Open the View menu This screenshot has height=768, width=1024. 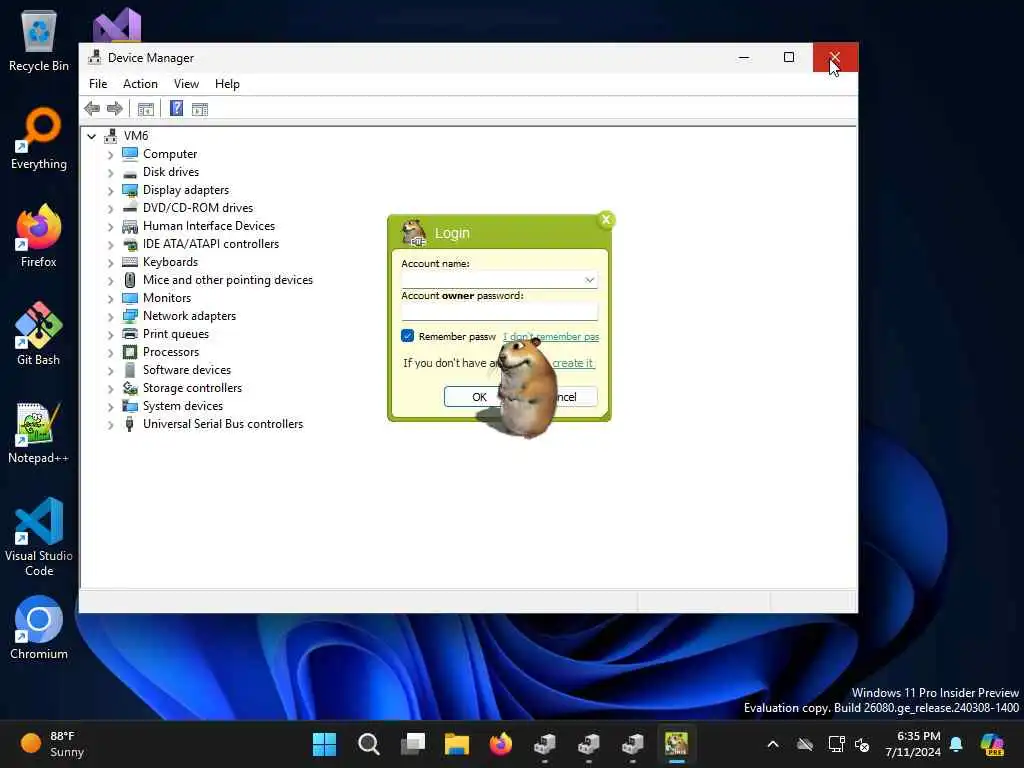186,84
